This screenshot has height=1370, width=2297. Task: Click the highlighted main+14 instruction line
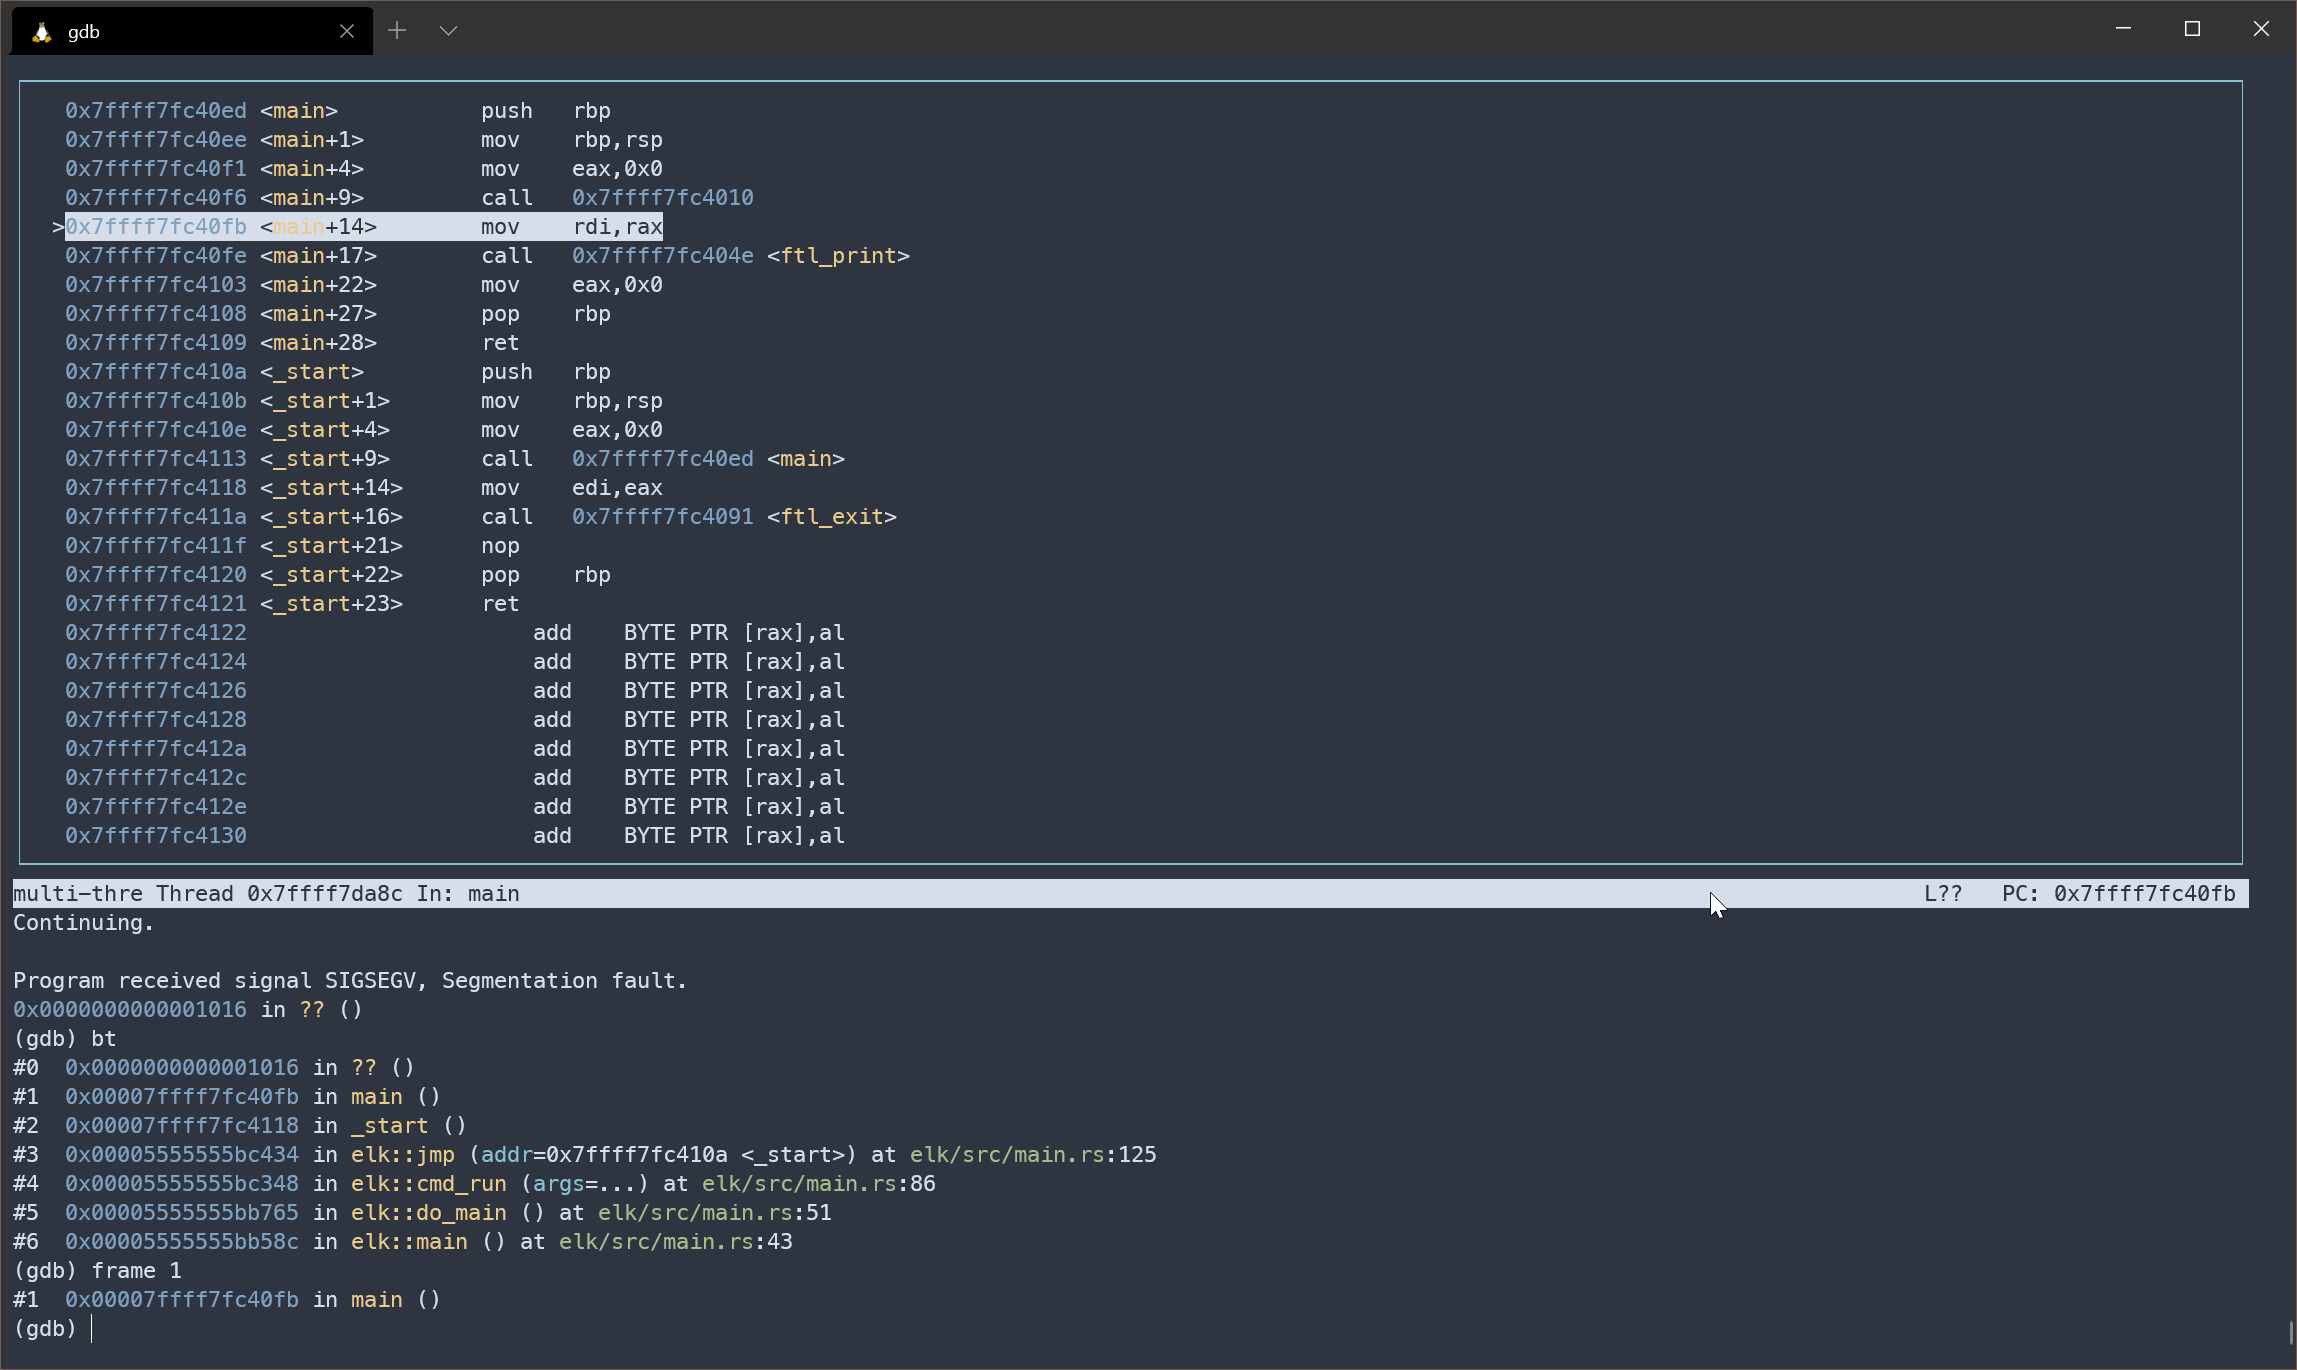click(x=364, y=227)
